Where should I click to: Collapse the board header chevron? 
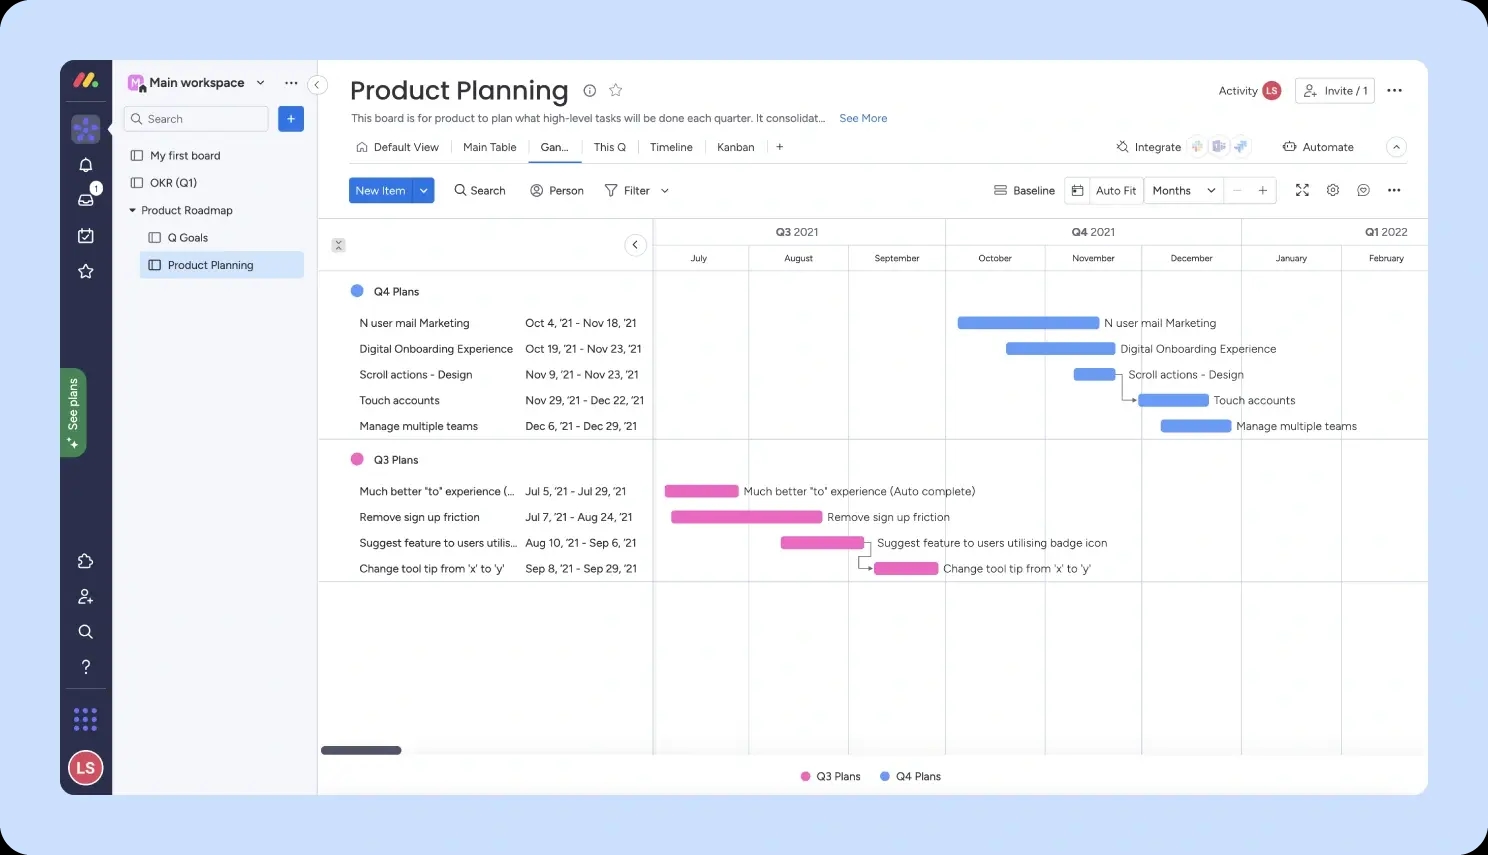(x=1397, y=147)
